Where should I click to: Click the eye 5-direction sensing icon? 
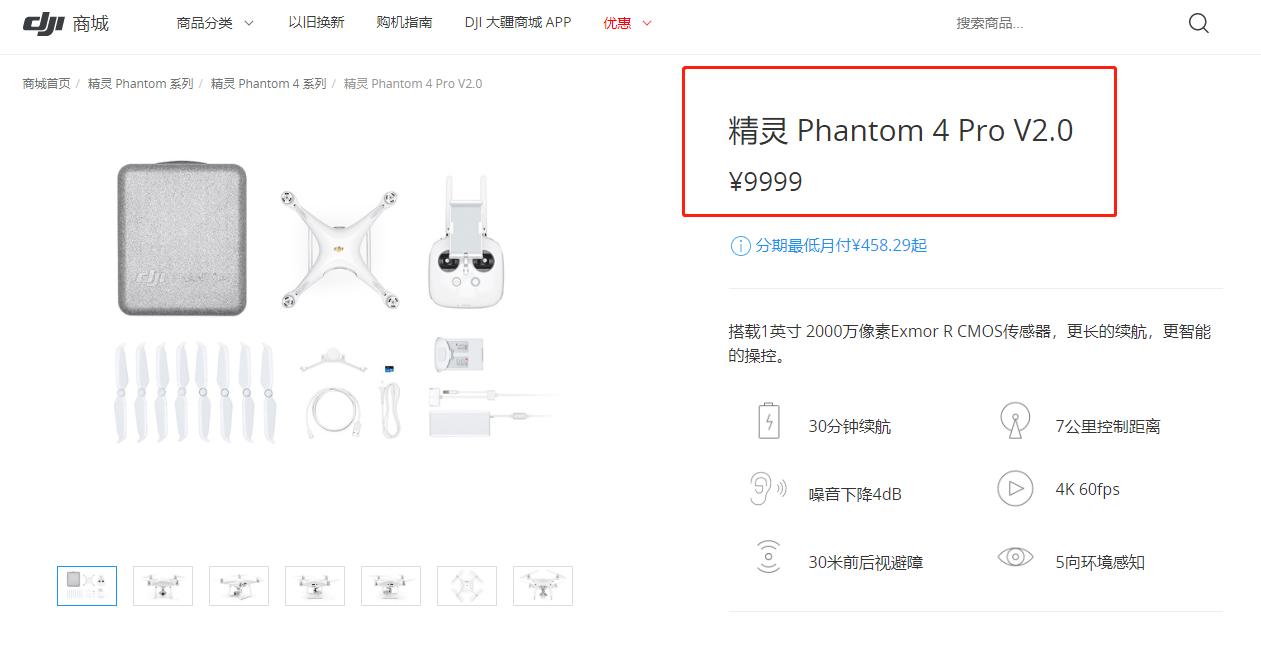coord(1015,557)
